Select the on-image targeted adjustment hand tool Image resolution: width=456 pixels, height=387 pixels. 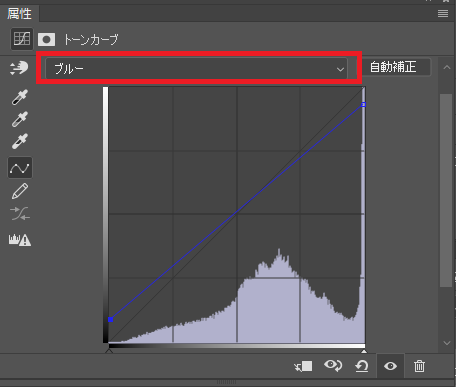click(x=19, y=68)
